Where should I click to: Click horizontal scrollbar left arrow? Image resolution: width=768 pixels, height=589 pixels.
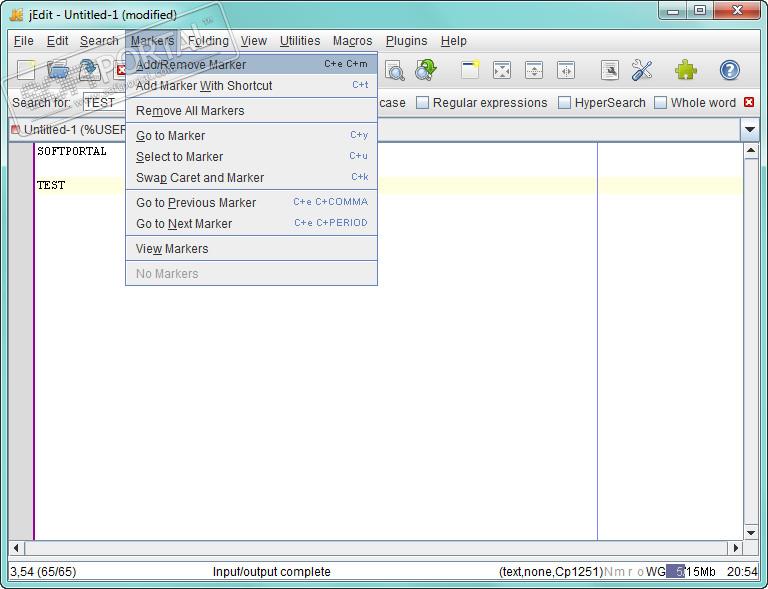pos(17,548)
